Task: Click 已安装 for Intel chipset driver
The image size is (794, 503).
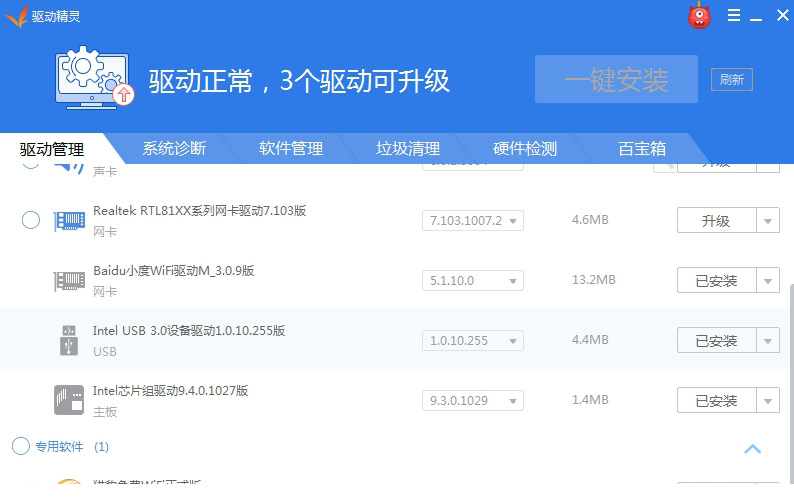Action: (x=717, y=401)
